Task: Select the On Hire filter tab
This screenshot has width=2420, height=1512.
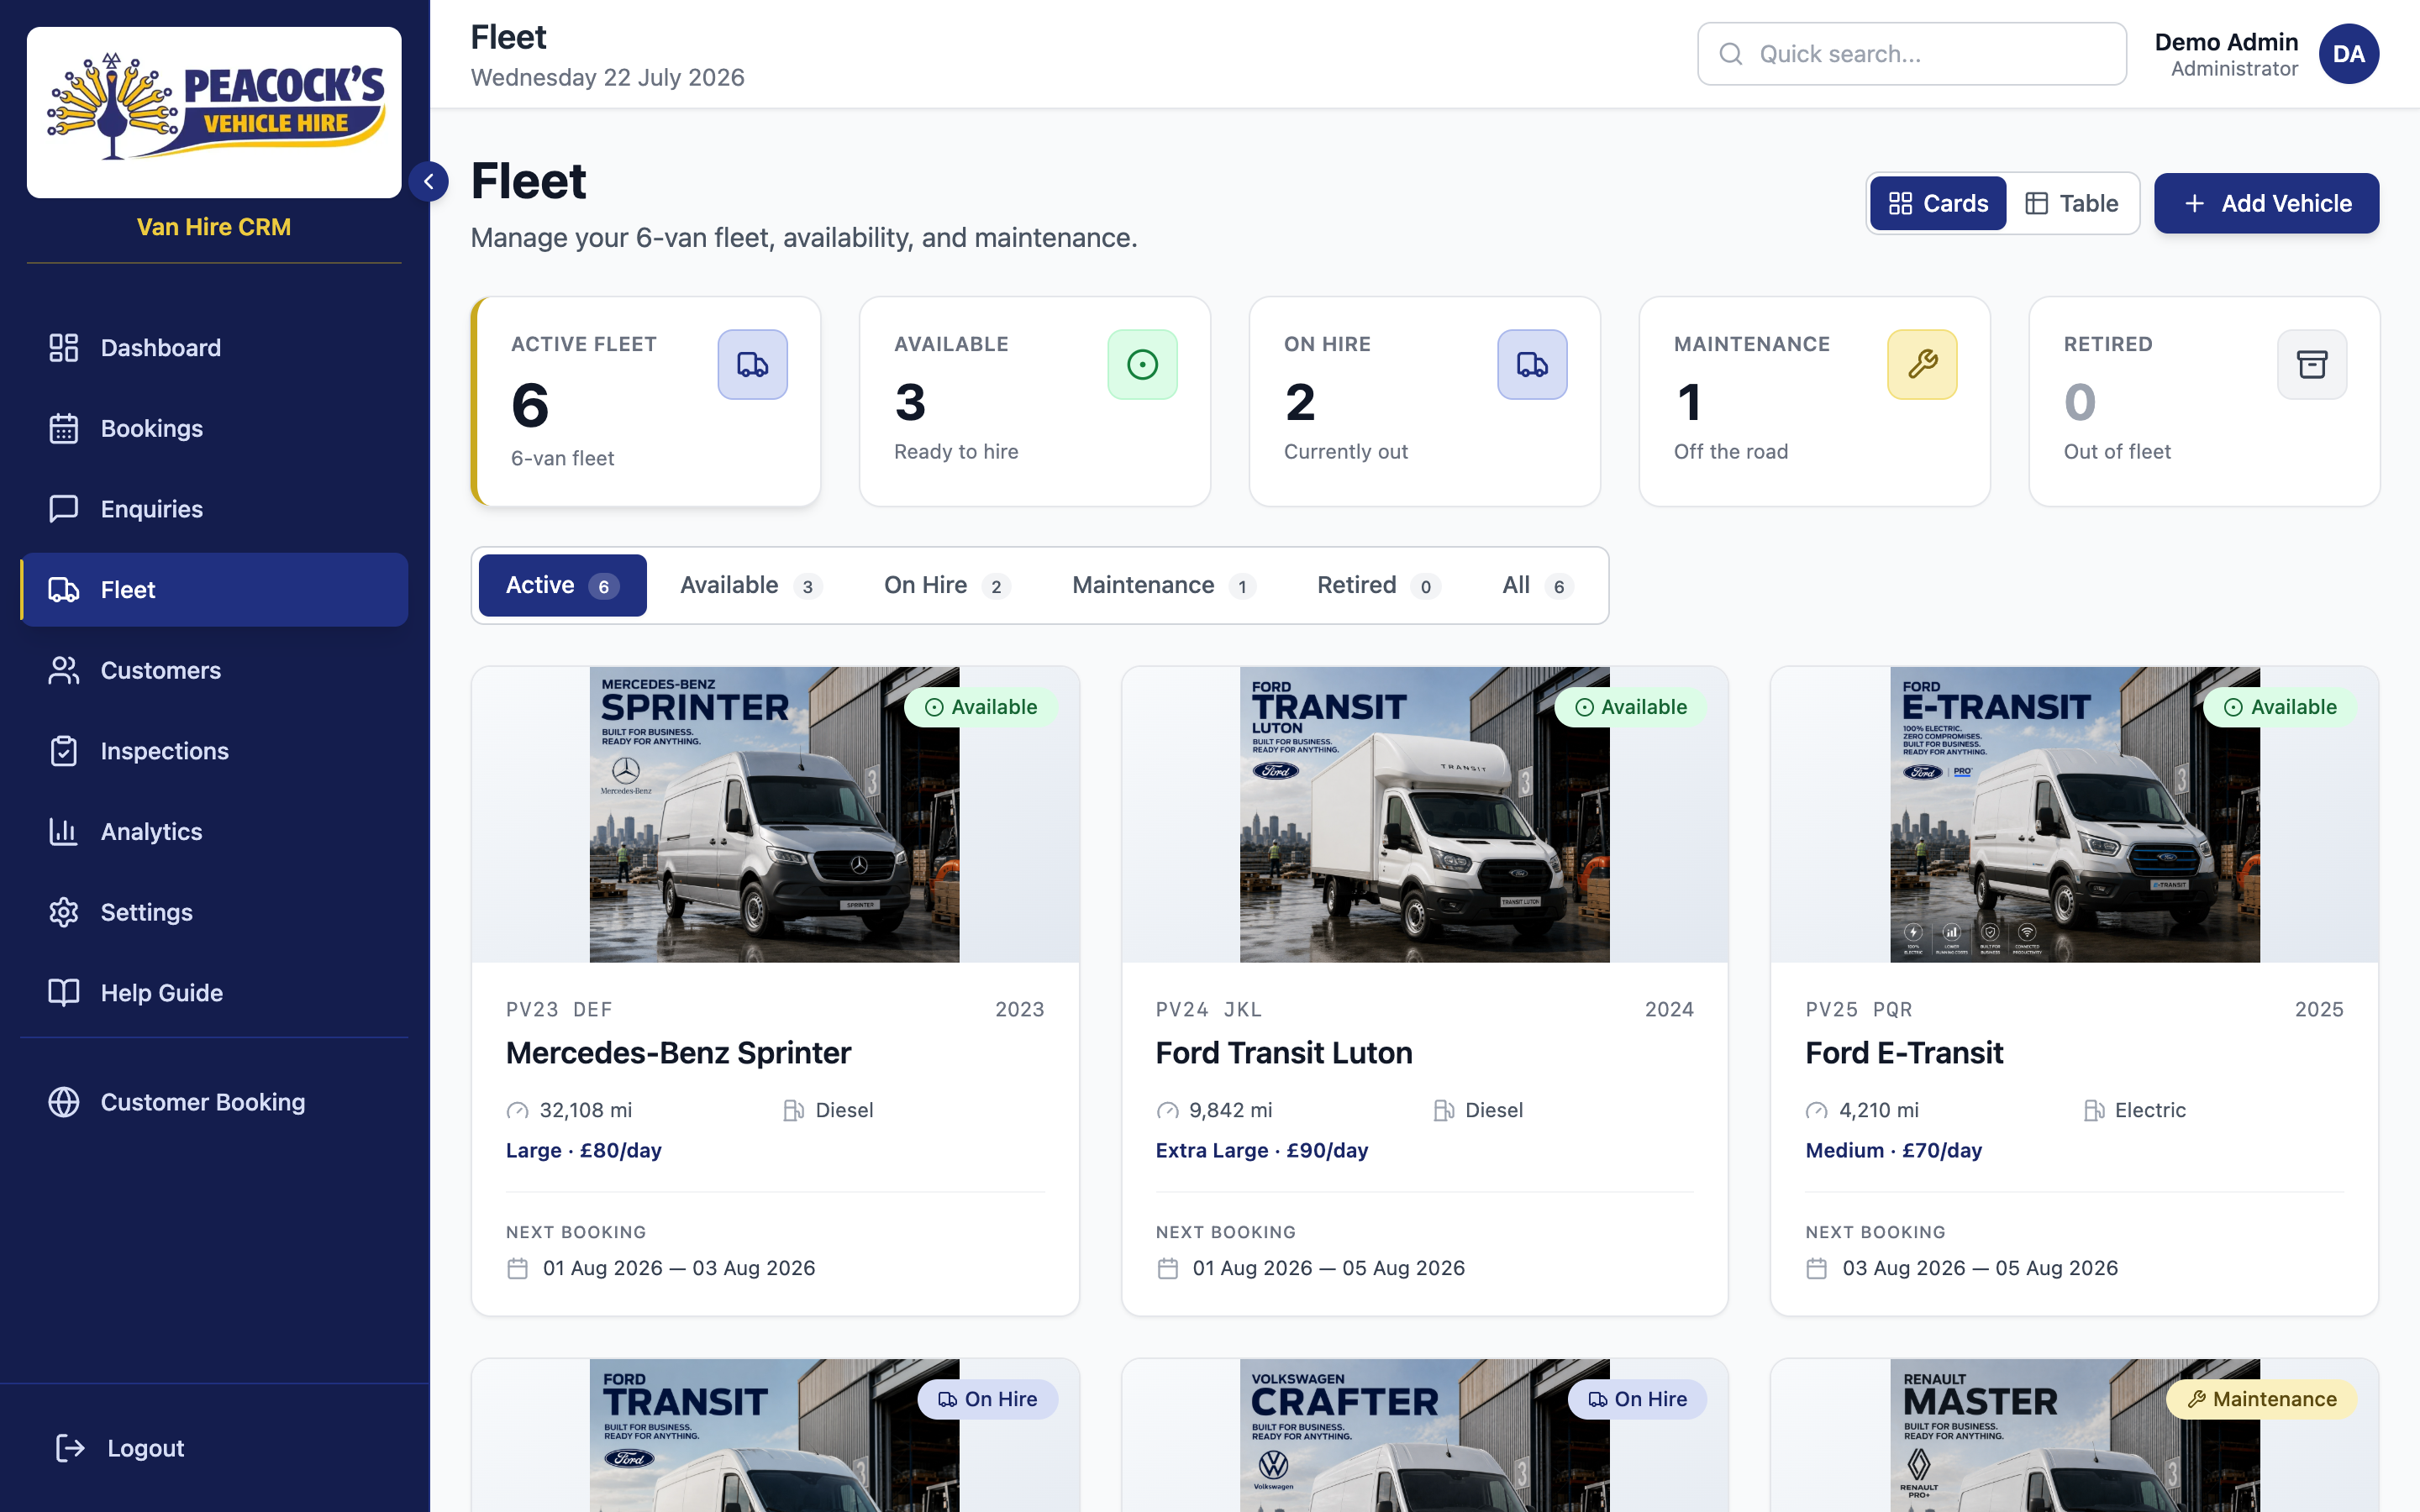Action: (x=946, y=586)
